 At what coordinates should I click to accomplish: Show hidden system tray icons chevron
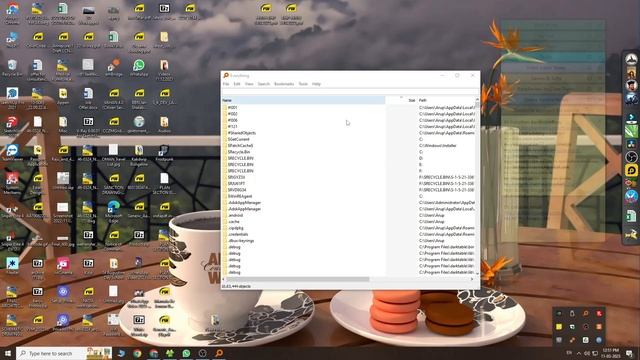(x=579, y=353)
